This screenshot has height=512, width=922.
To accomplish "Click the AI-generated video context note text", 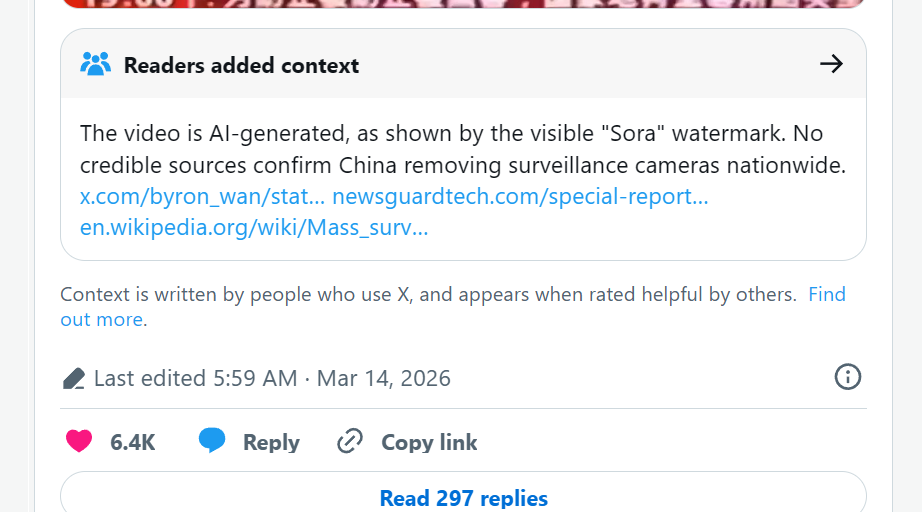I will (452, 148).
